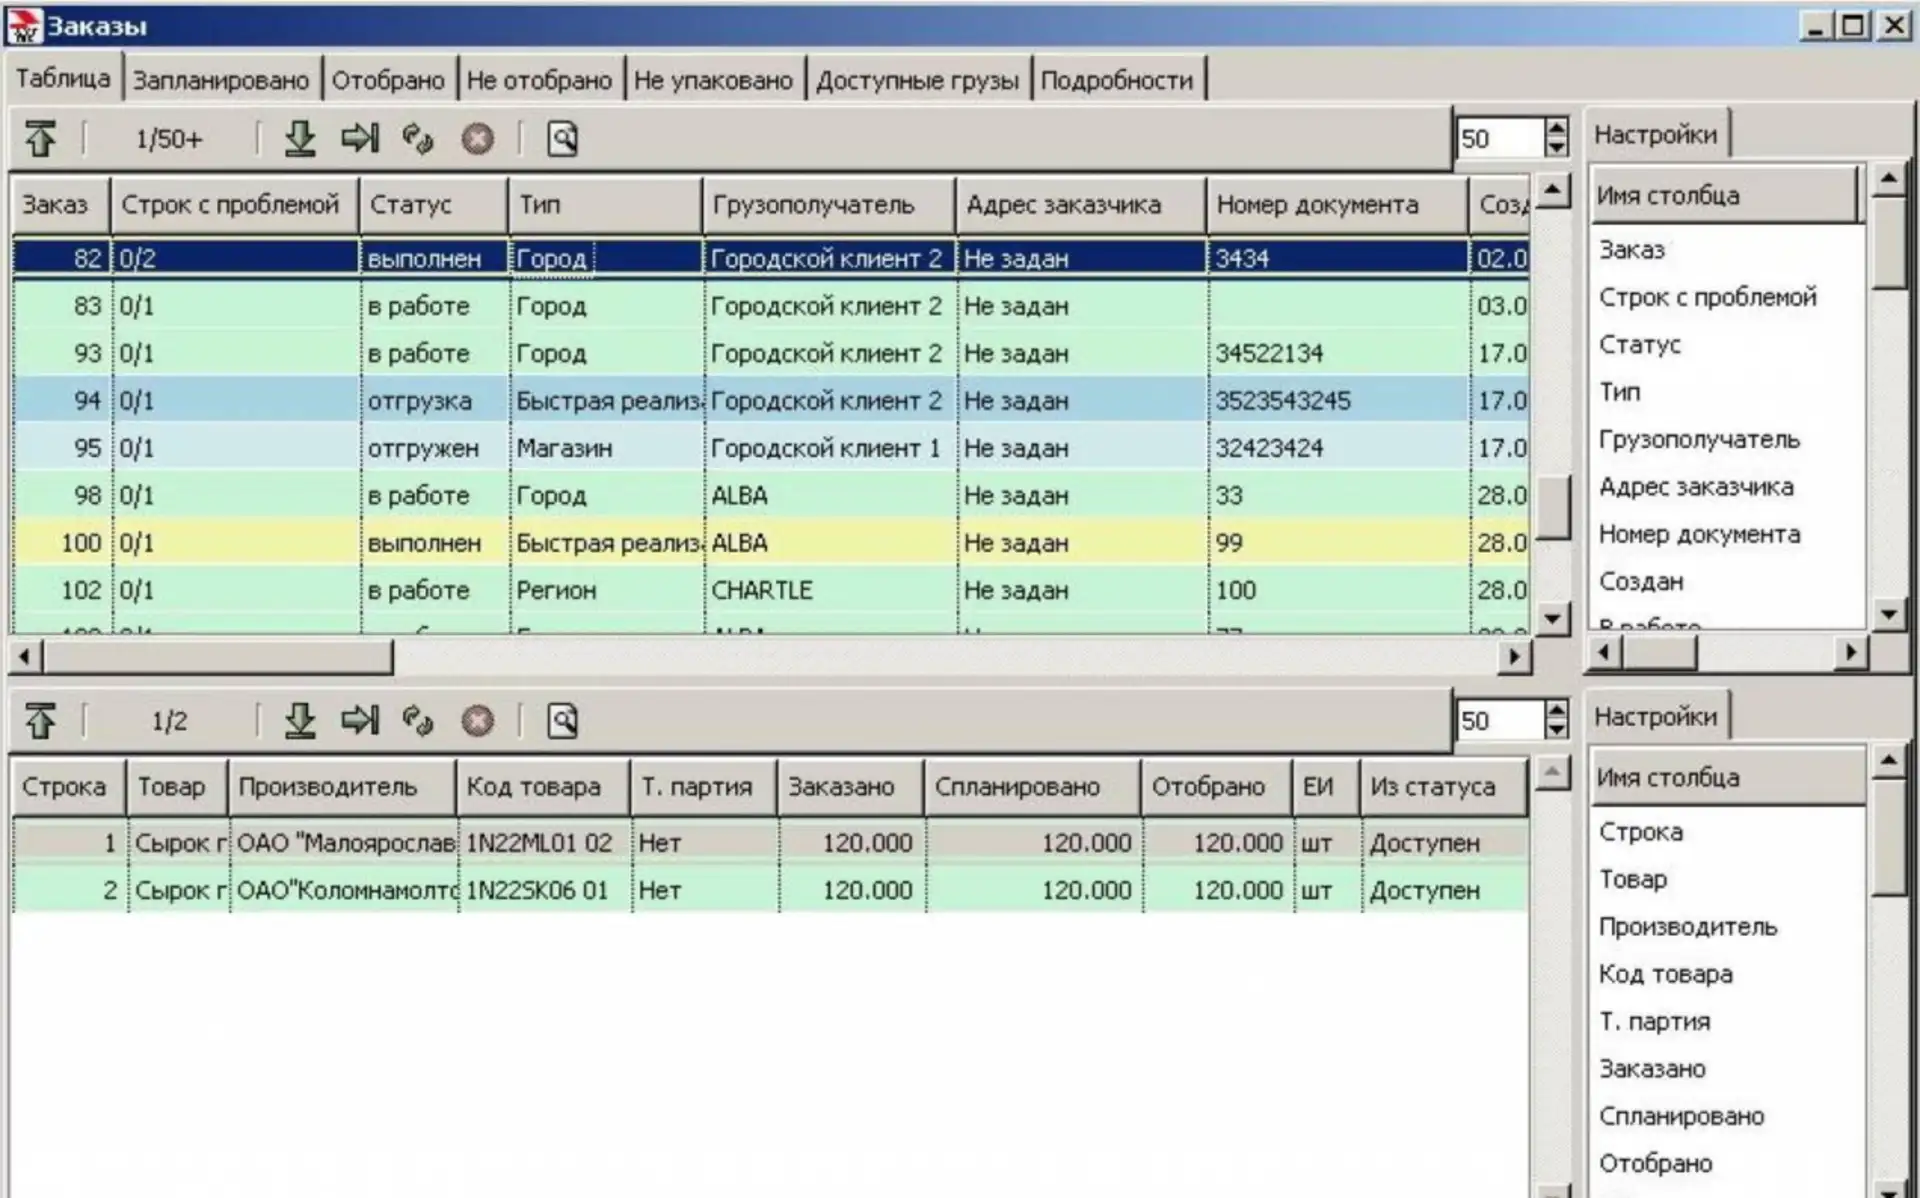This screenshot has height=1198, width=1920.
Task: Click go-to-first-page arrow in orders toolbar
Action: click(40, 138)
